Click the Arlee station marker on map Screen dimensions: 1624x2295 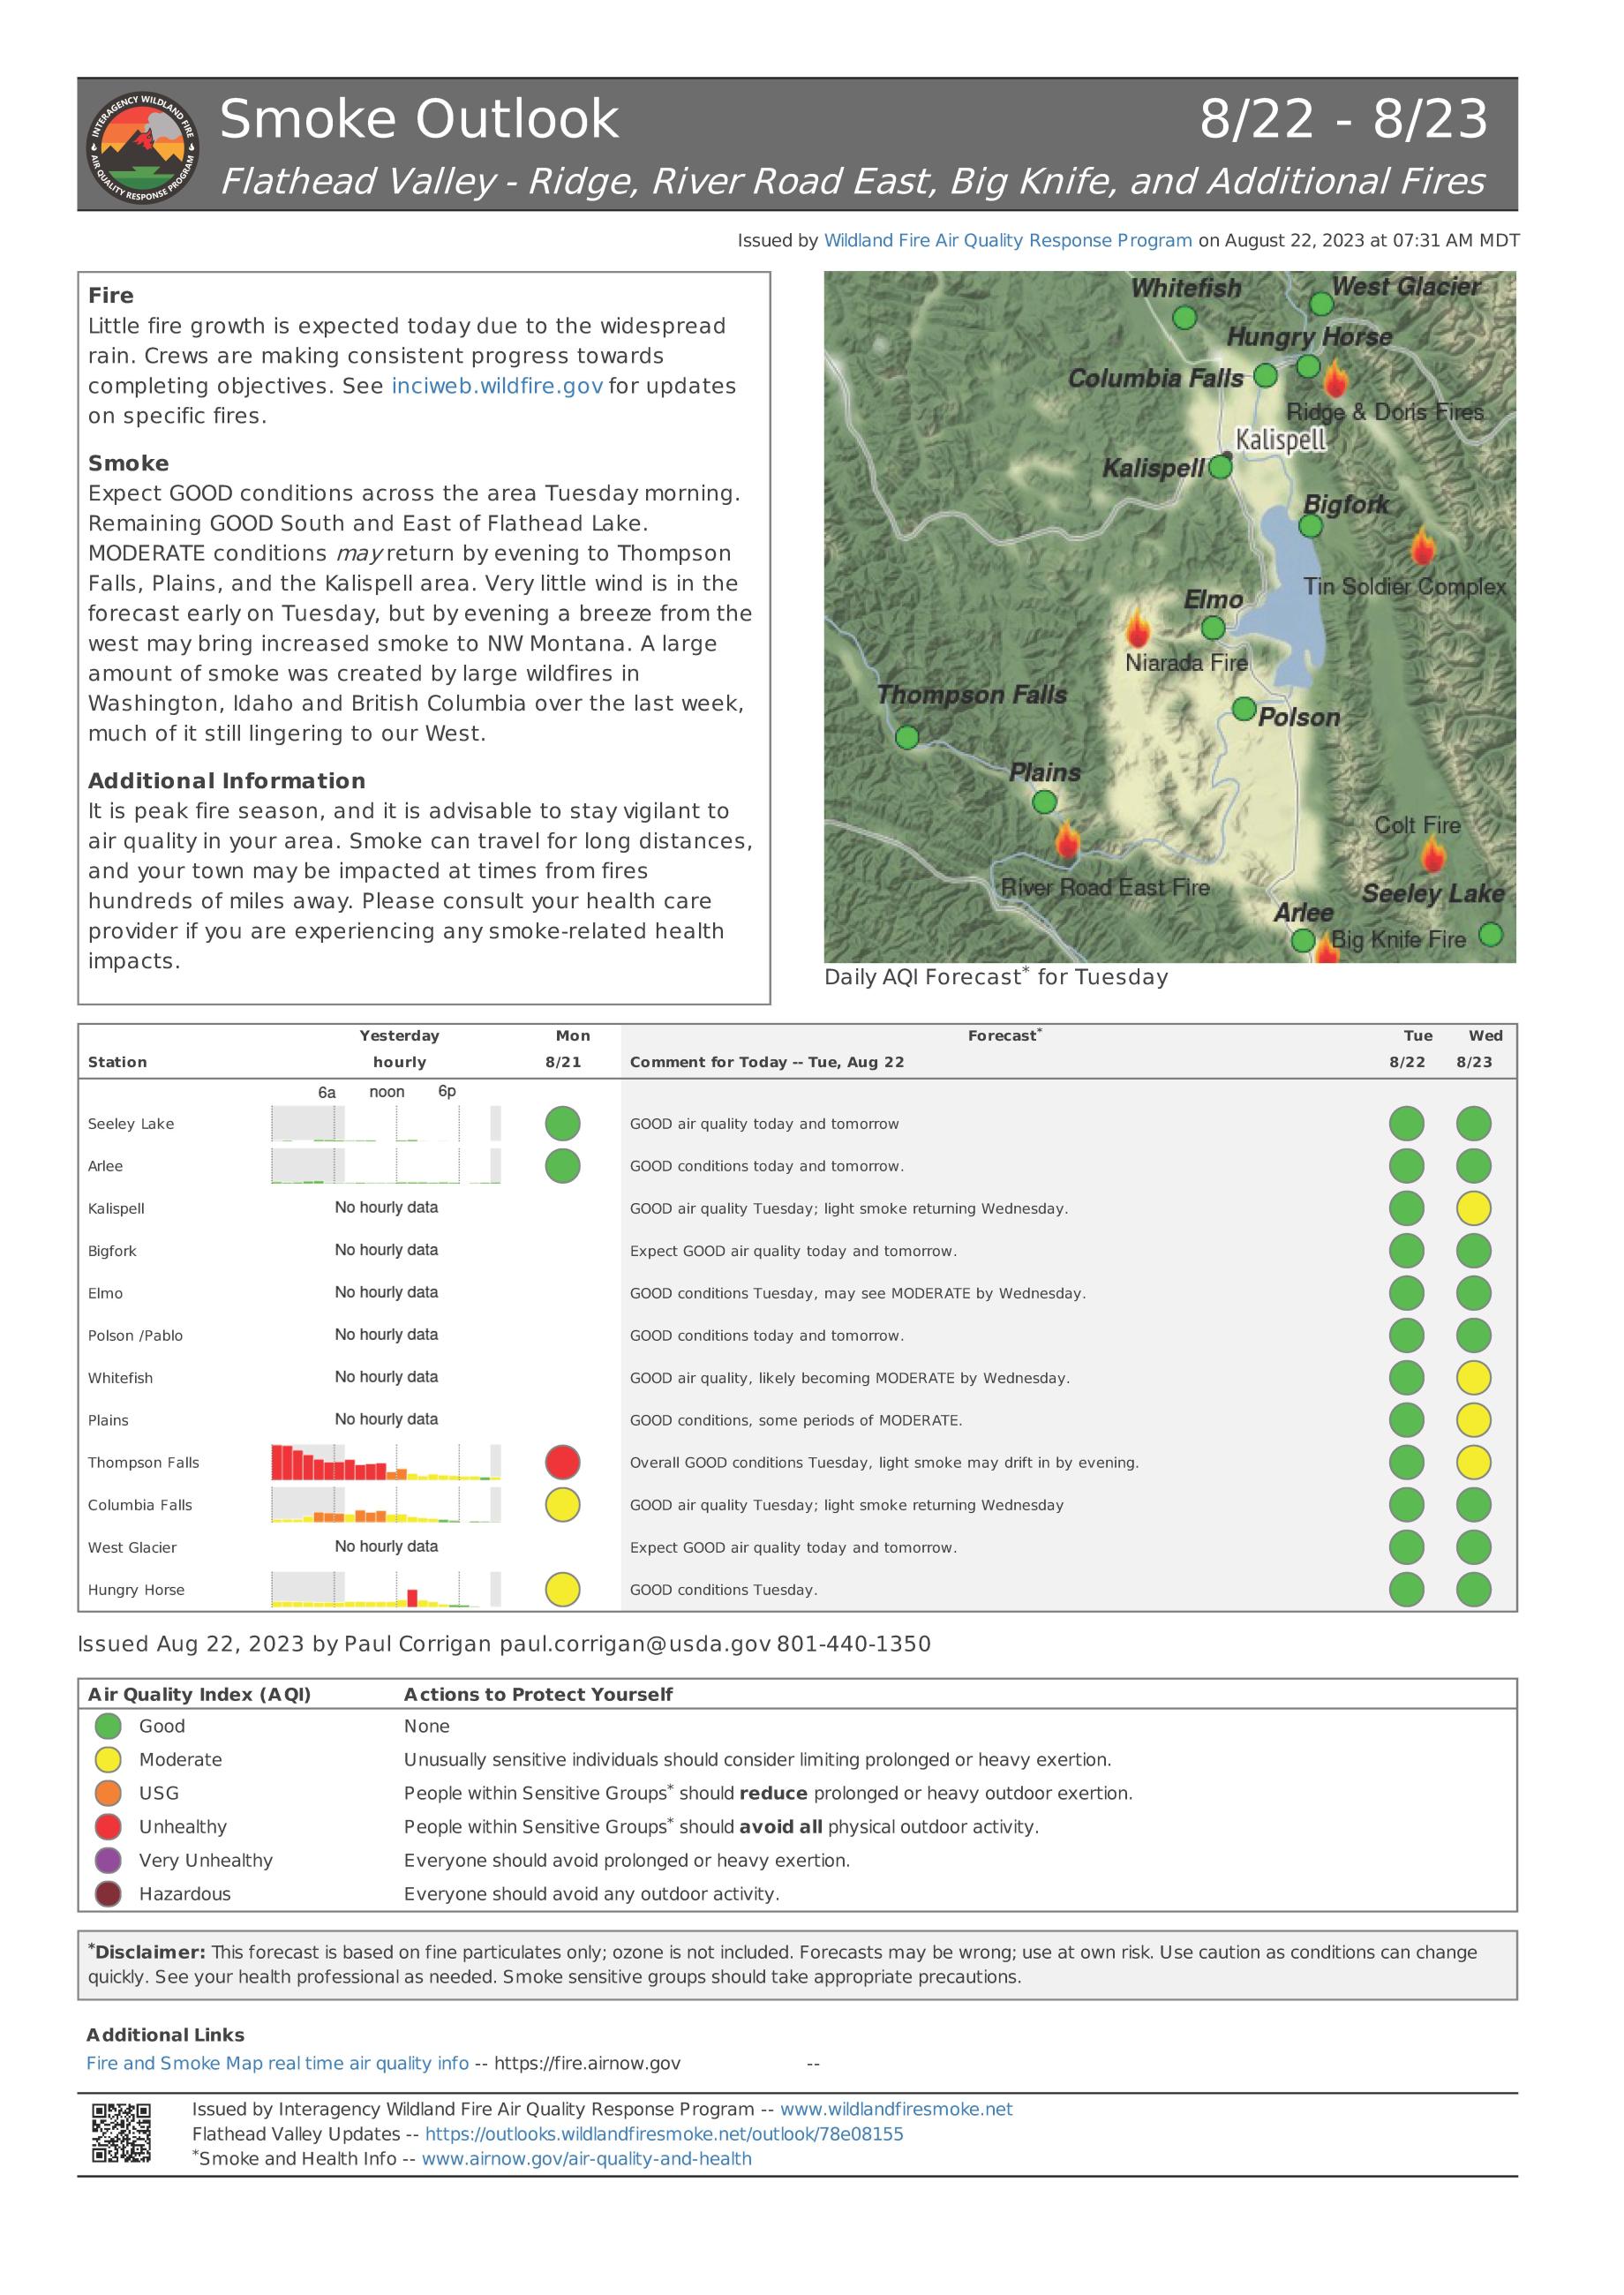(x=1302, y=940)
